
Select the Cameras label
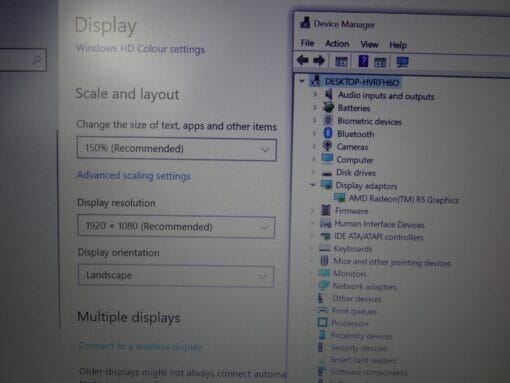click(x=352, y=147)
